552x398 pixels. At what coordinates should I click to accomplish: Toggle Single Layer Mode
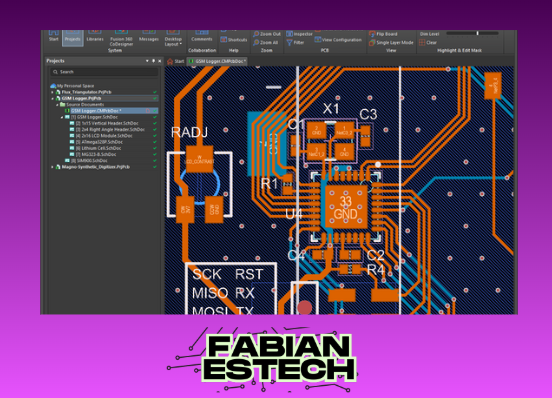point(391,43)
